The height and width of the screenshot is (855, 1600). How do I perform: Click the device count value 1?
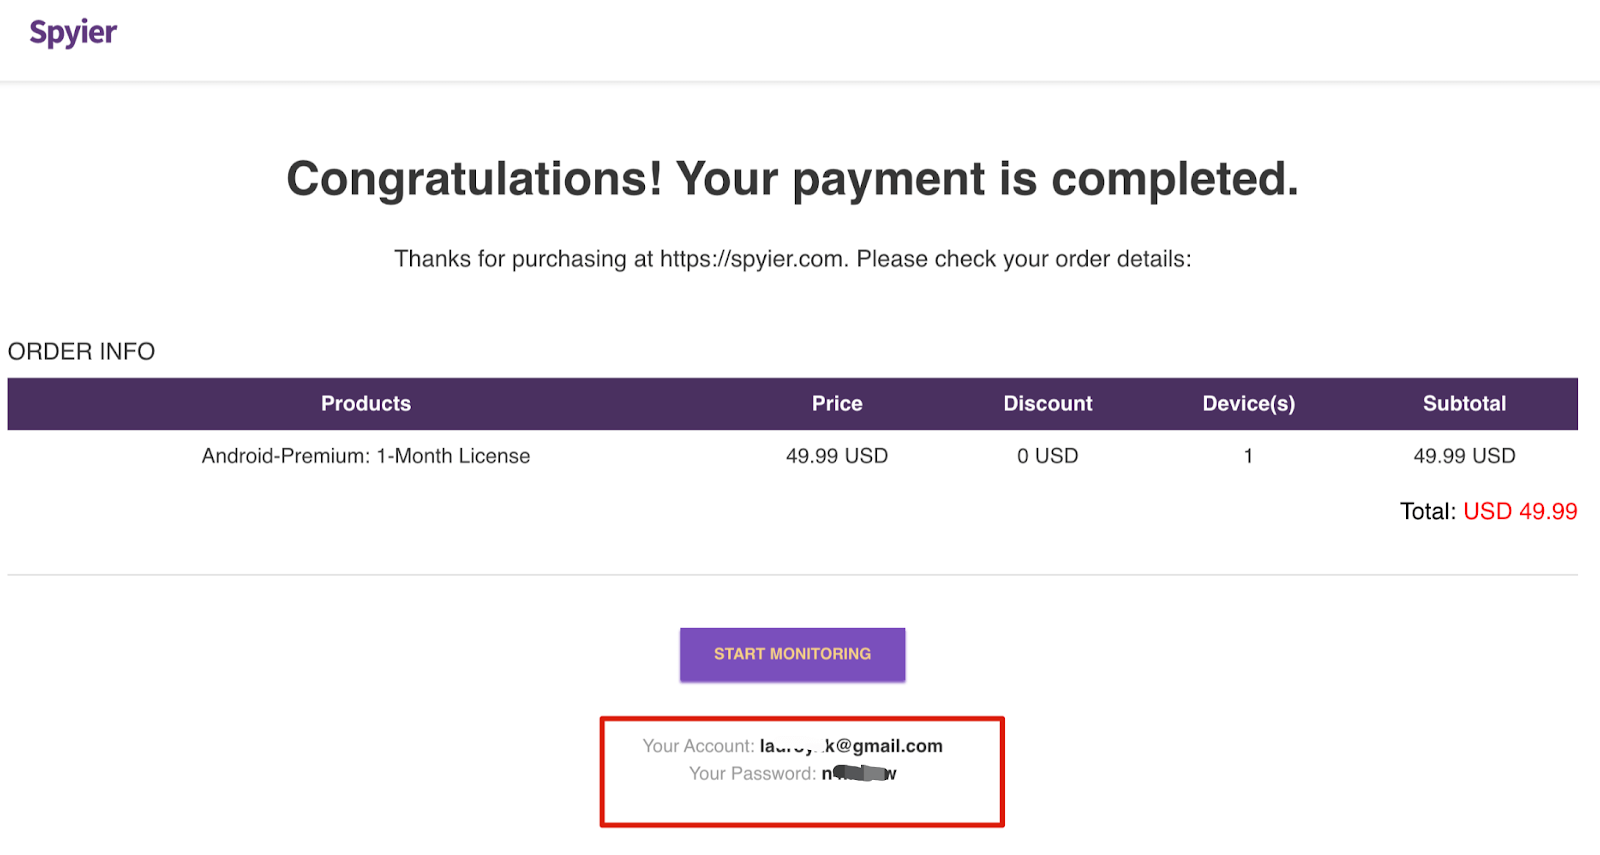[x=1248, y=456]
